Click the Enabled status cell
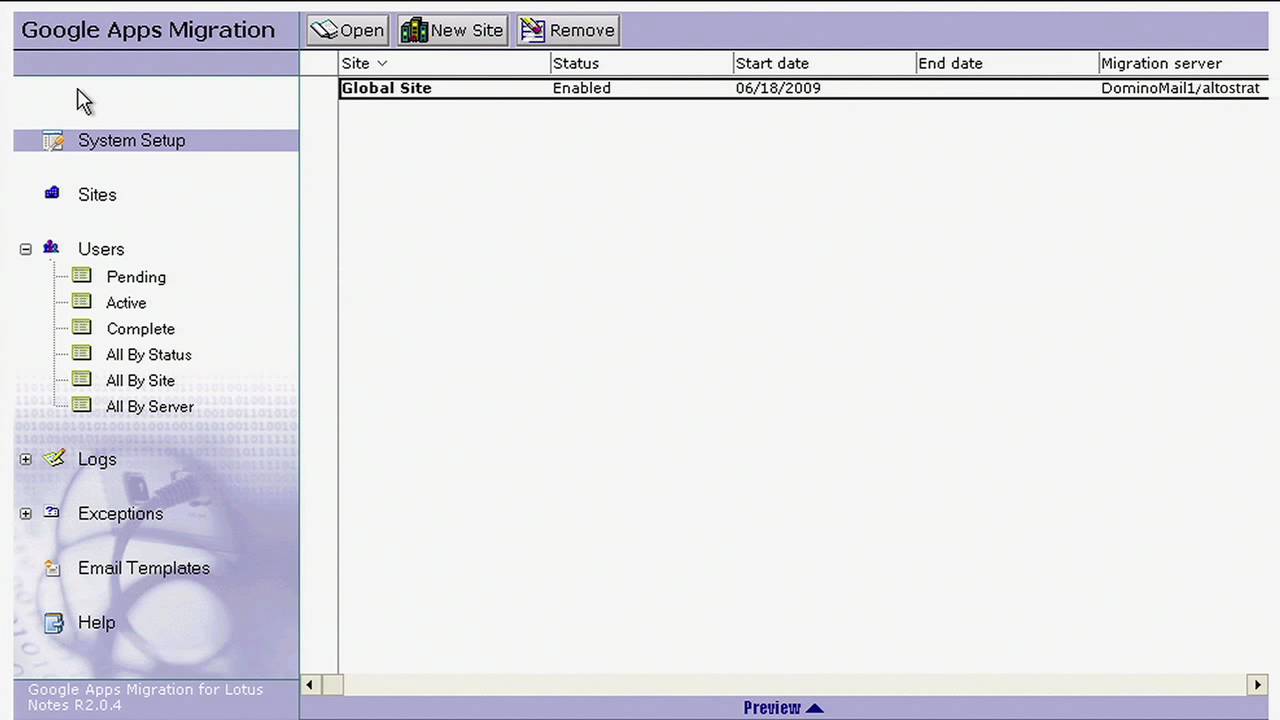Screen dimensions: 1280x720 pos(581,88)
